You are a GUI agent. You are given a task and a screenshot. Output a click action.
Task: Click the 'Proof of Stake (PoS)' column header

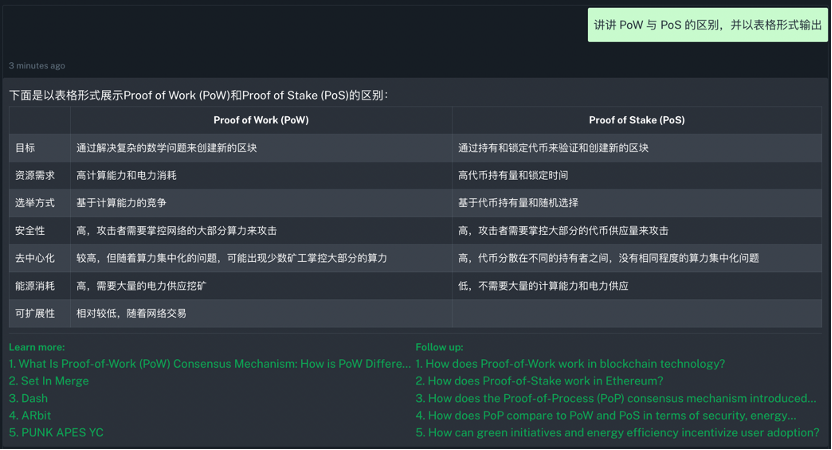tap(637, 120)
